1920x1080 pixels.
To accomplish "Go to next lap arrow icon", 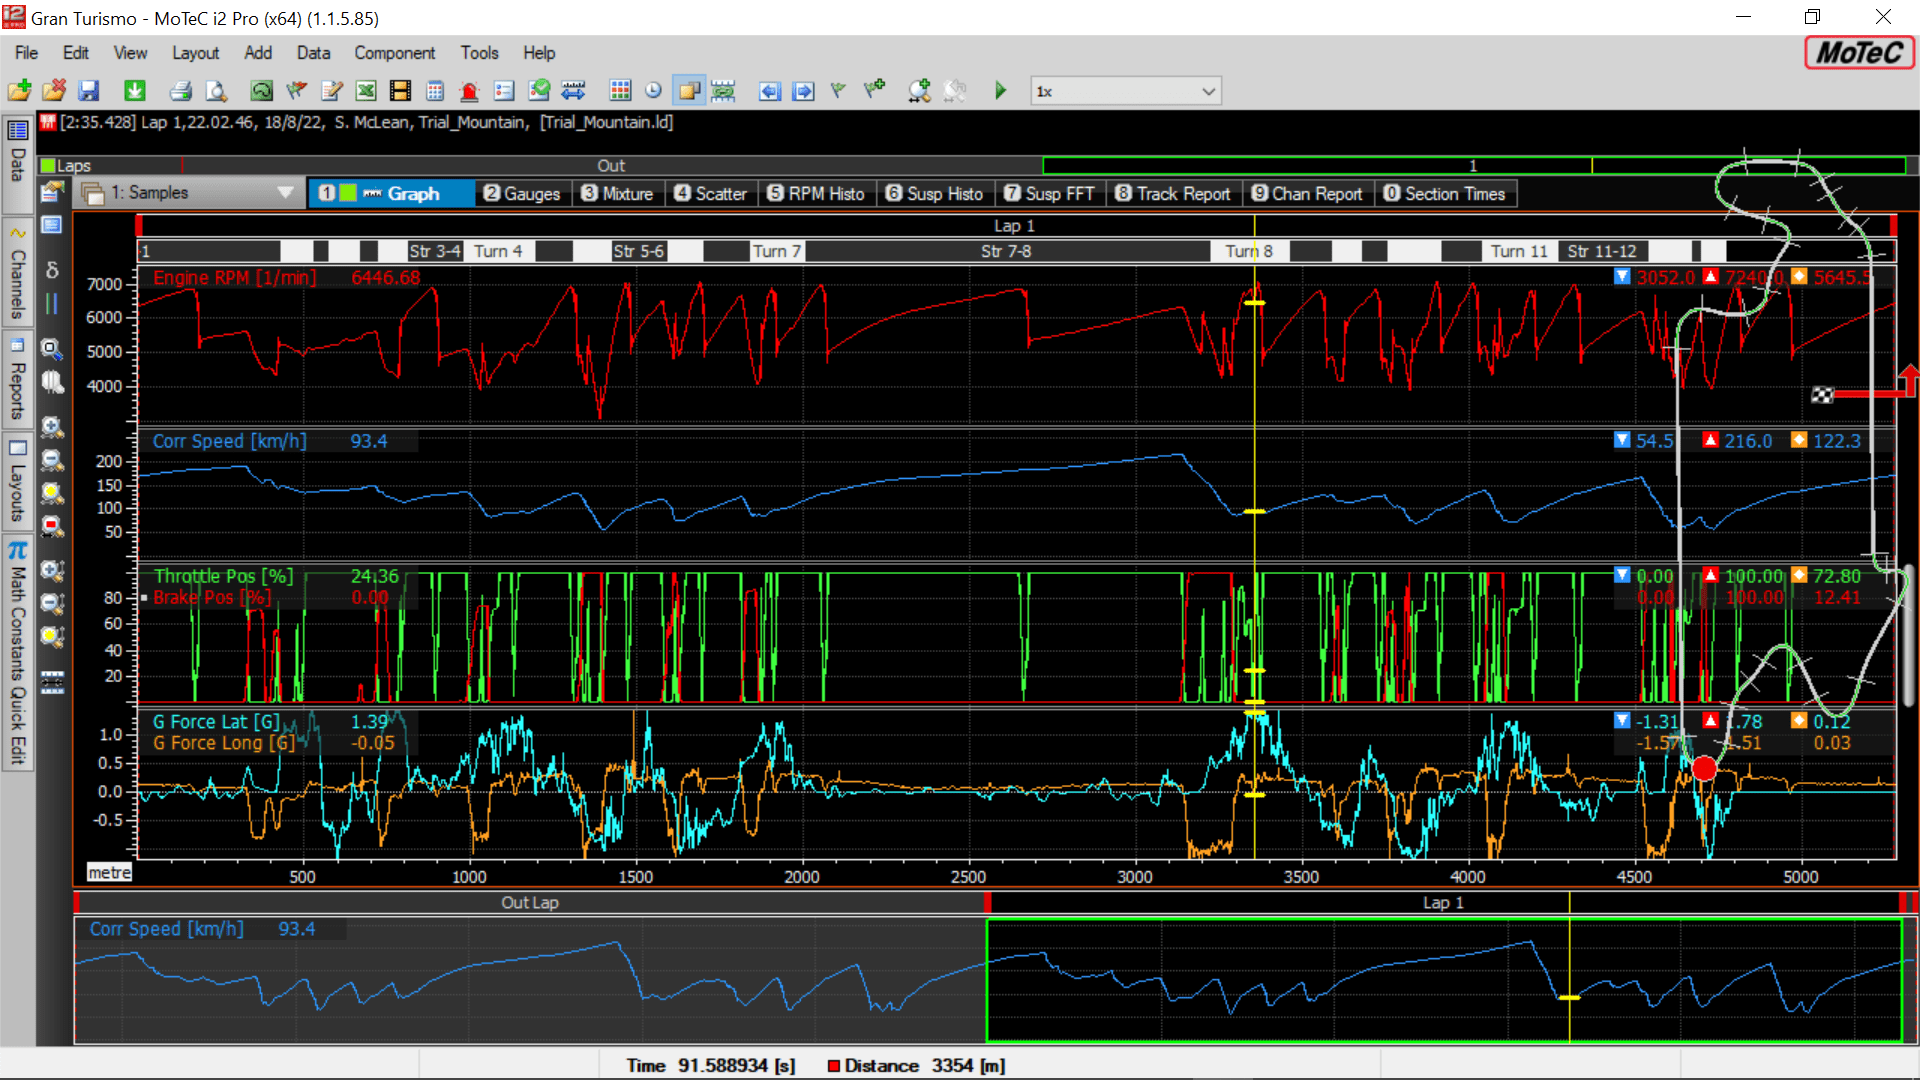I will 803,91.
